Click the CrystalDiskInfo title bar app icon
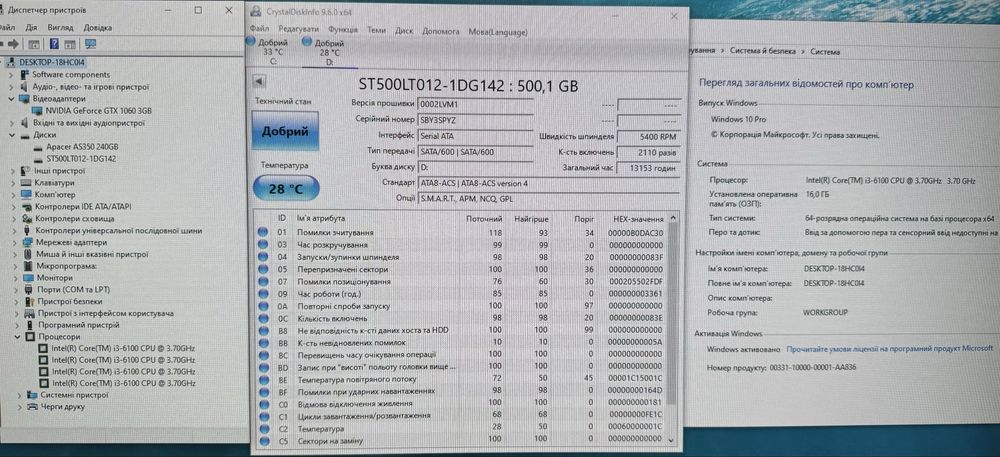1000x457 pixels. (256, 12)
